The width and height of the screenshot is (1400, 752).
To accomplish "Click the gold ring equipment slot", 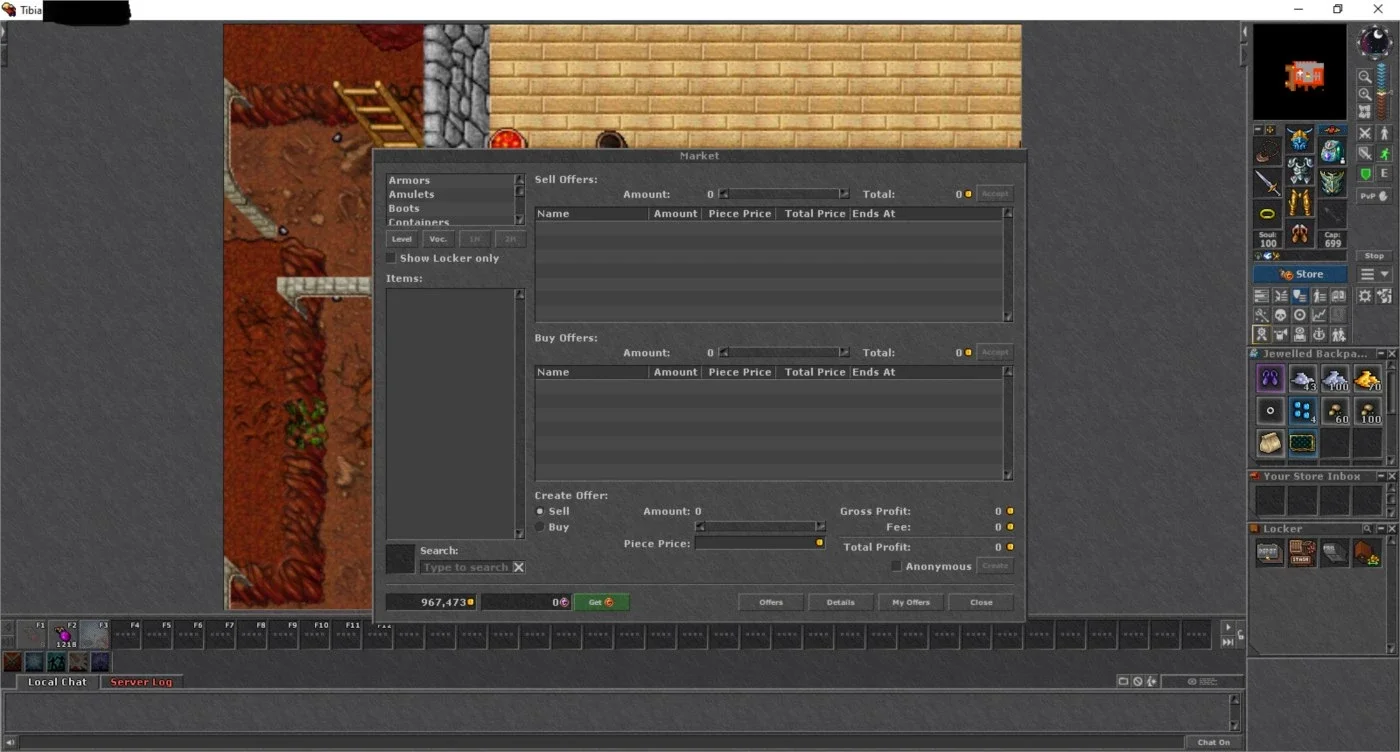I will (1268, 214).
